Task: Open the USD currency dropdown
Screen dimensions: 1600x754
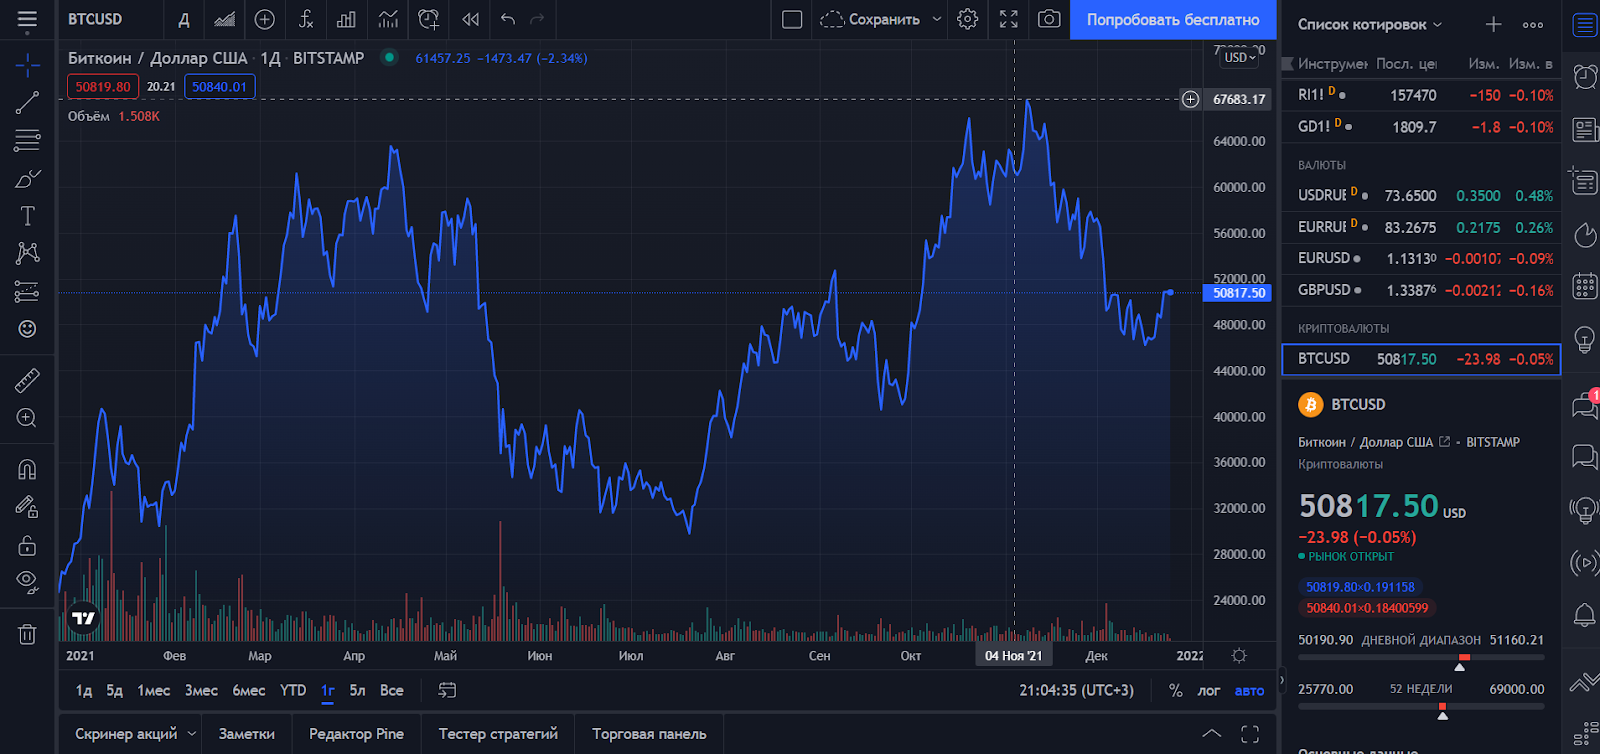Action: 1240,58
